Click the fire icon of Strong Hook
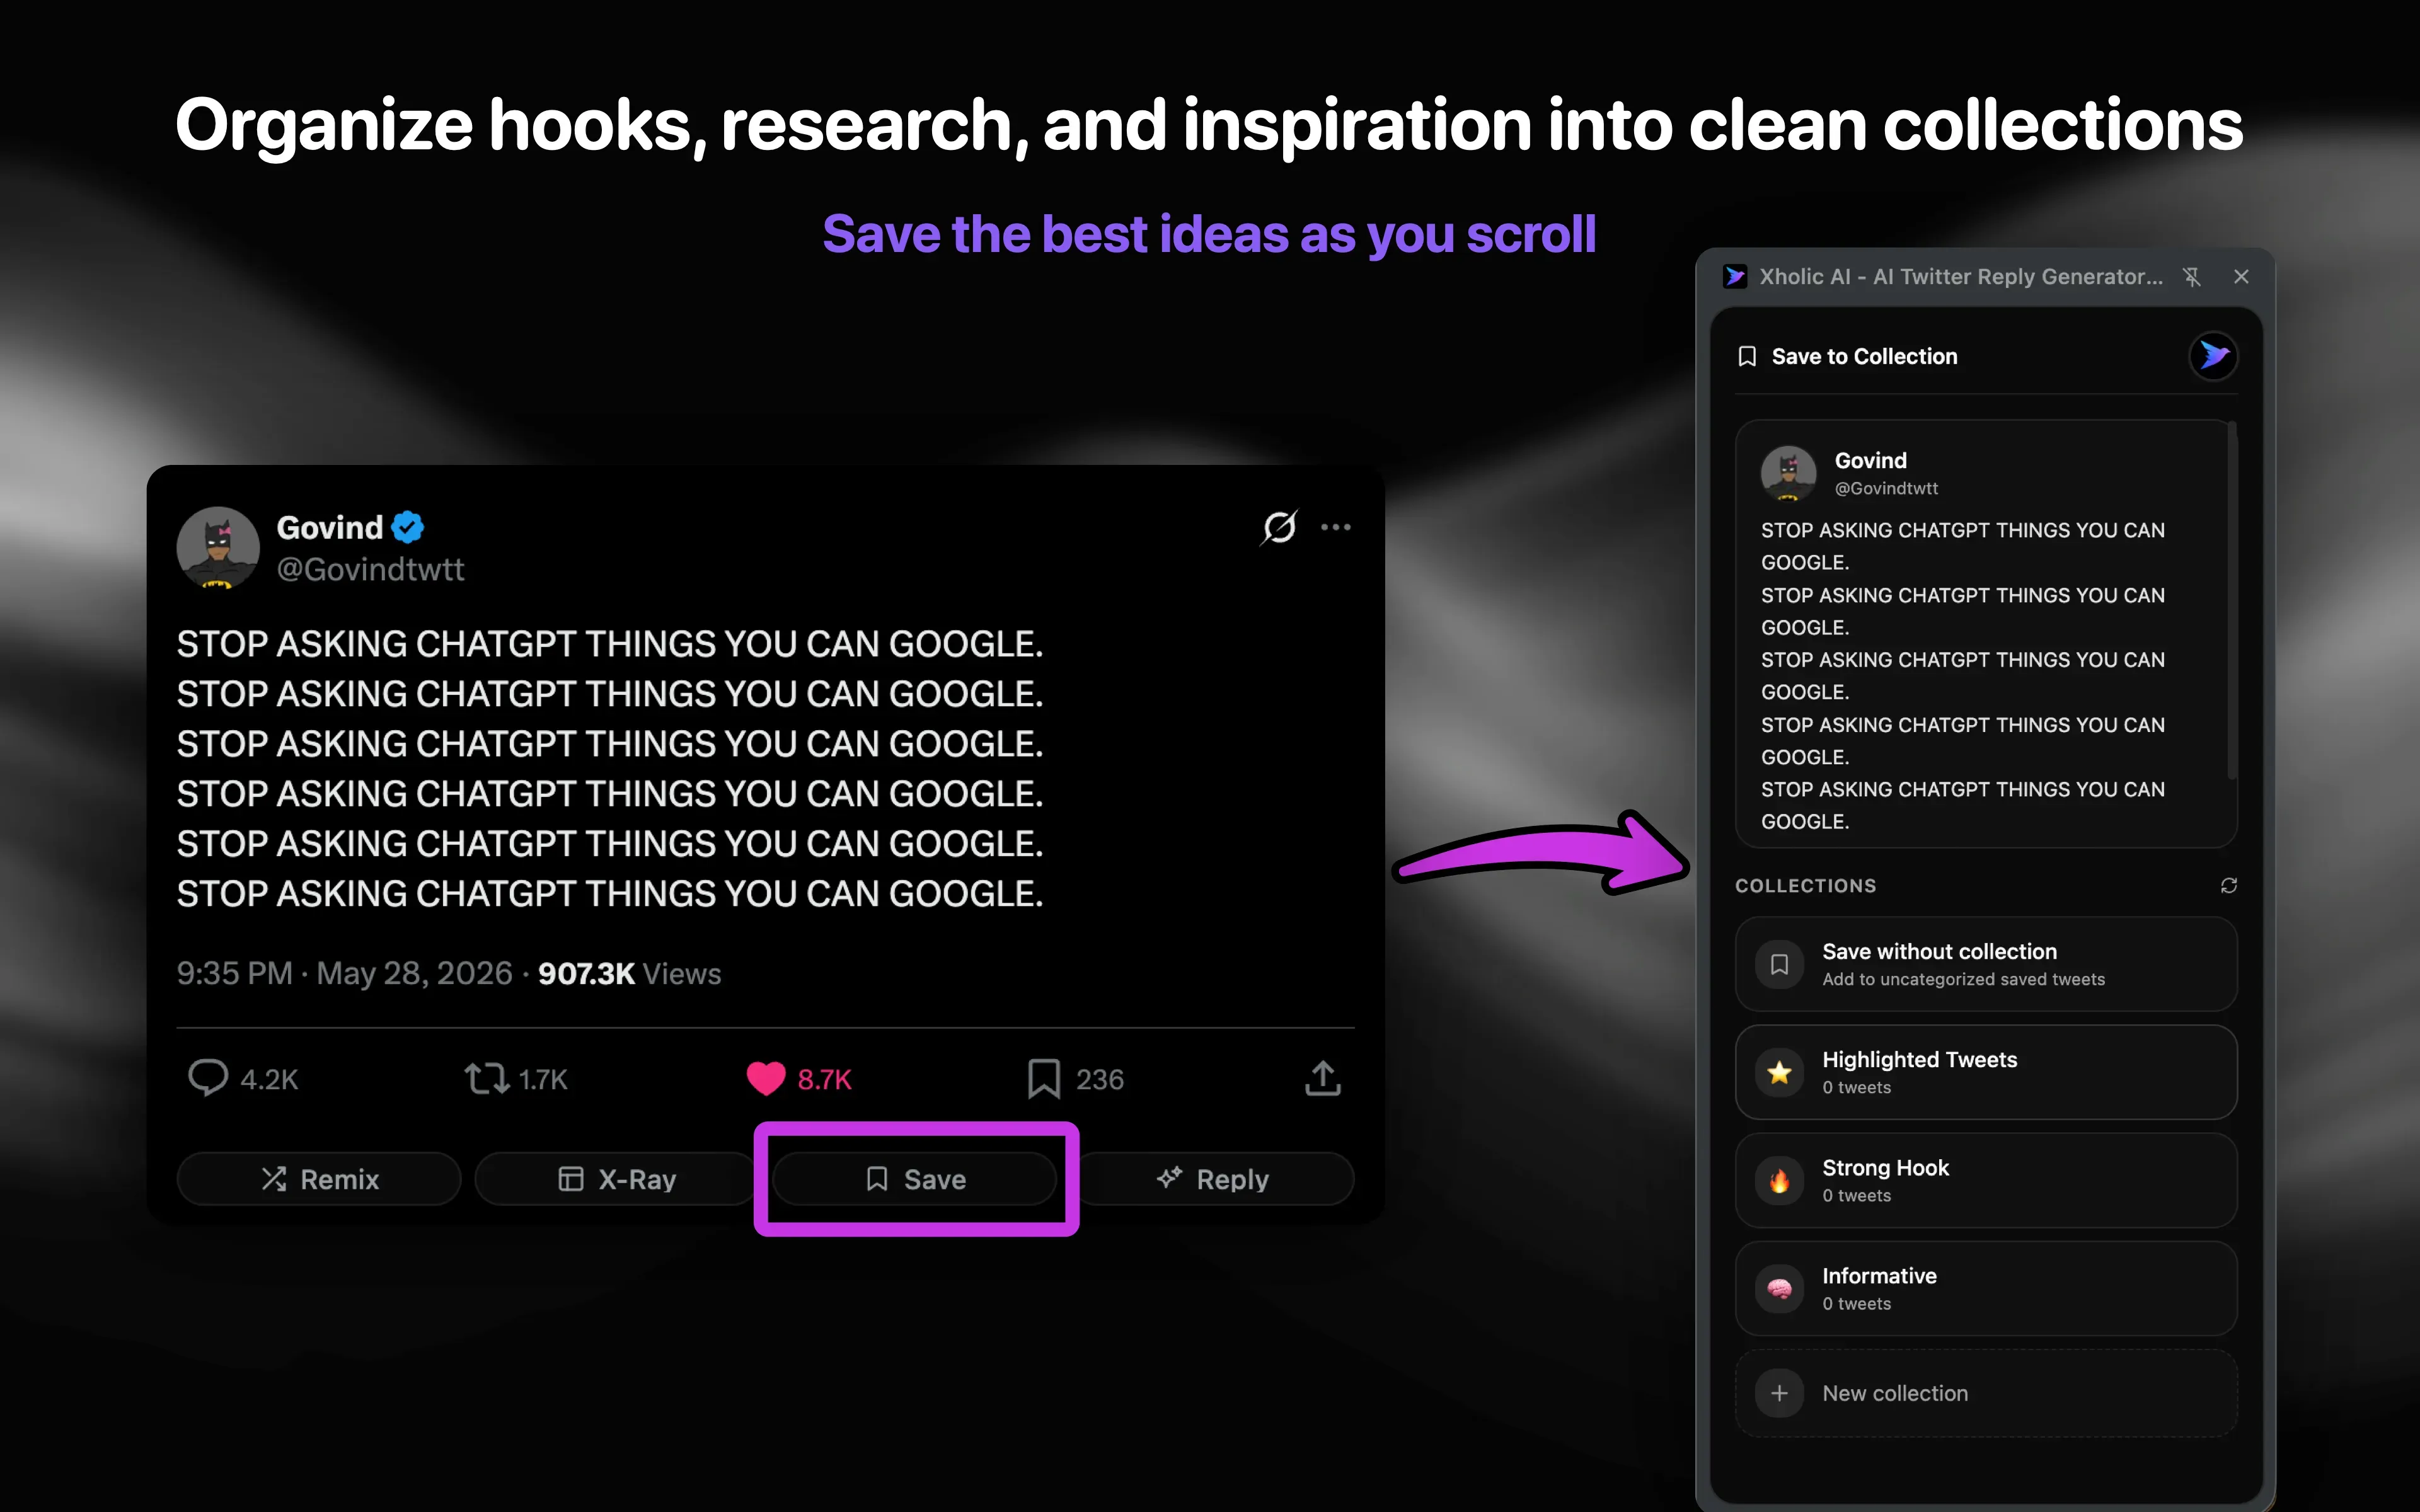Image resolution: width=2420 pixels, height=1512 pixels. tap(1780, 1181)
